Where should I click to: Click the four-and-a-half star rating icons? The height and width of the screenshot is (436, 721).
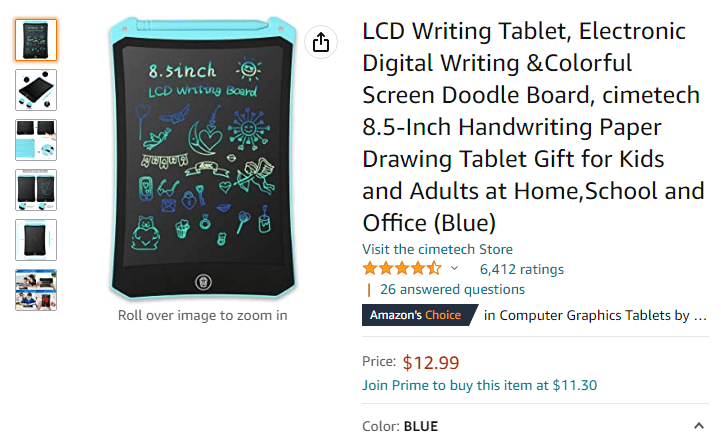click(402, 268)
